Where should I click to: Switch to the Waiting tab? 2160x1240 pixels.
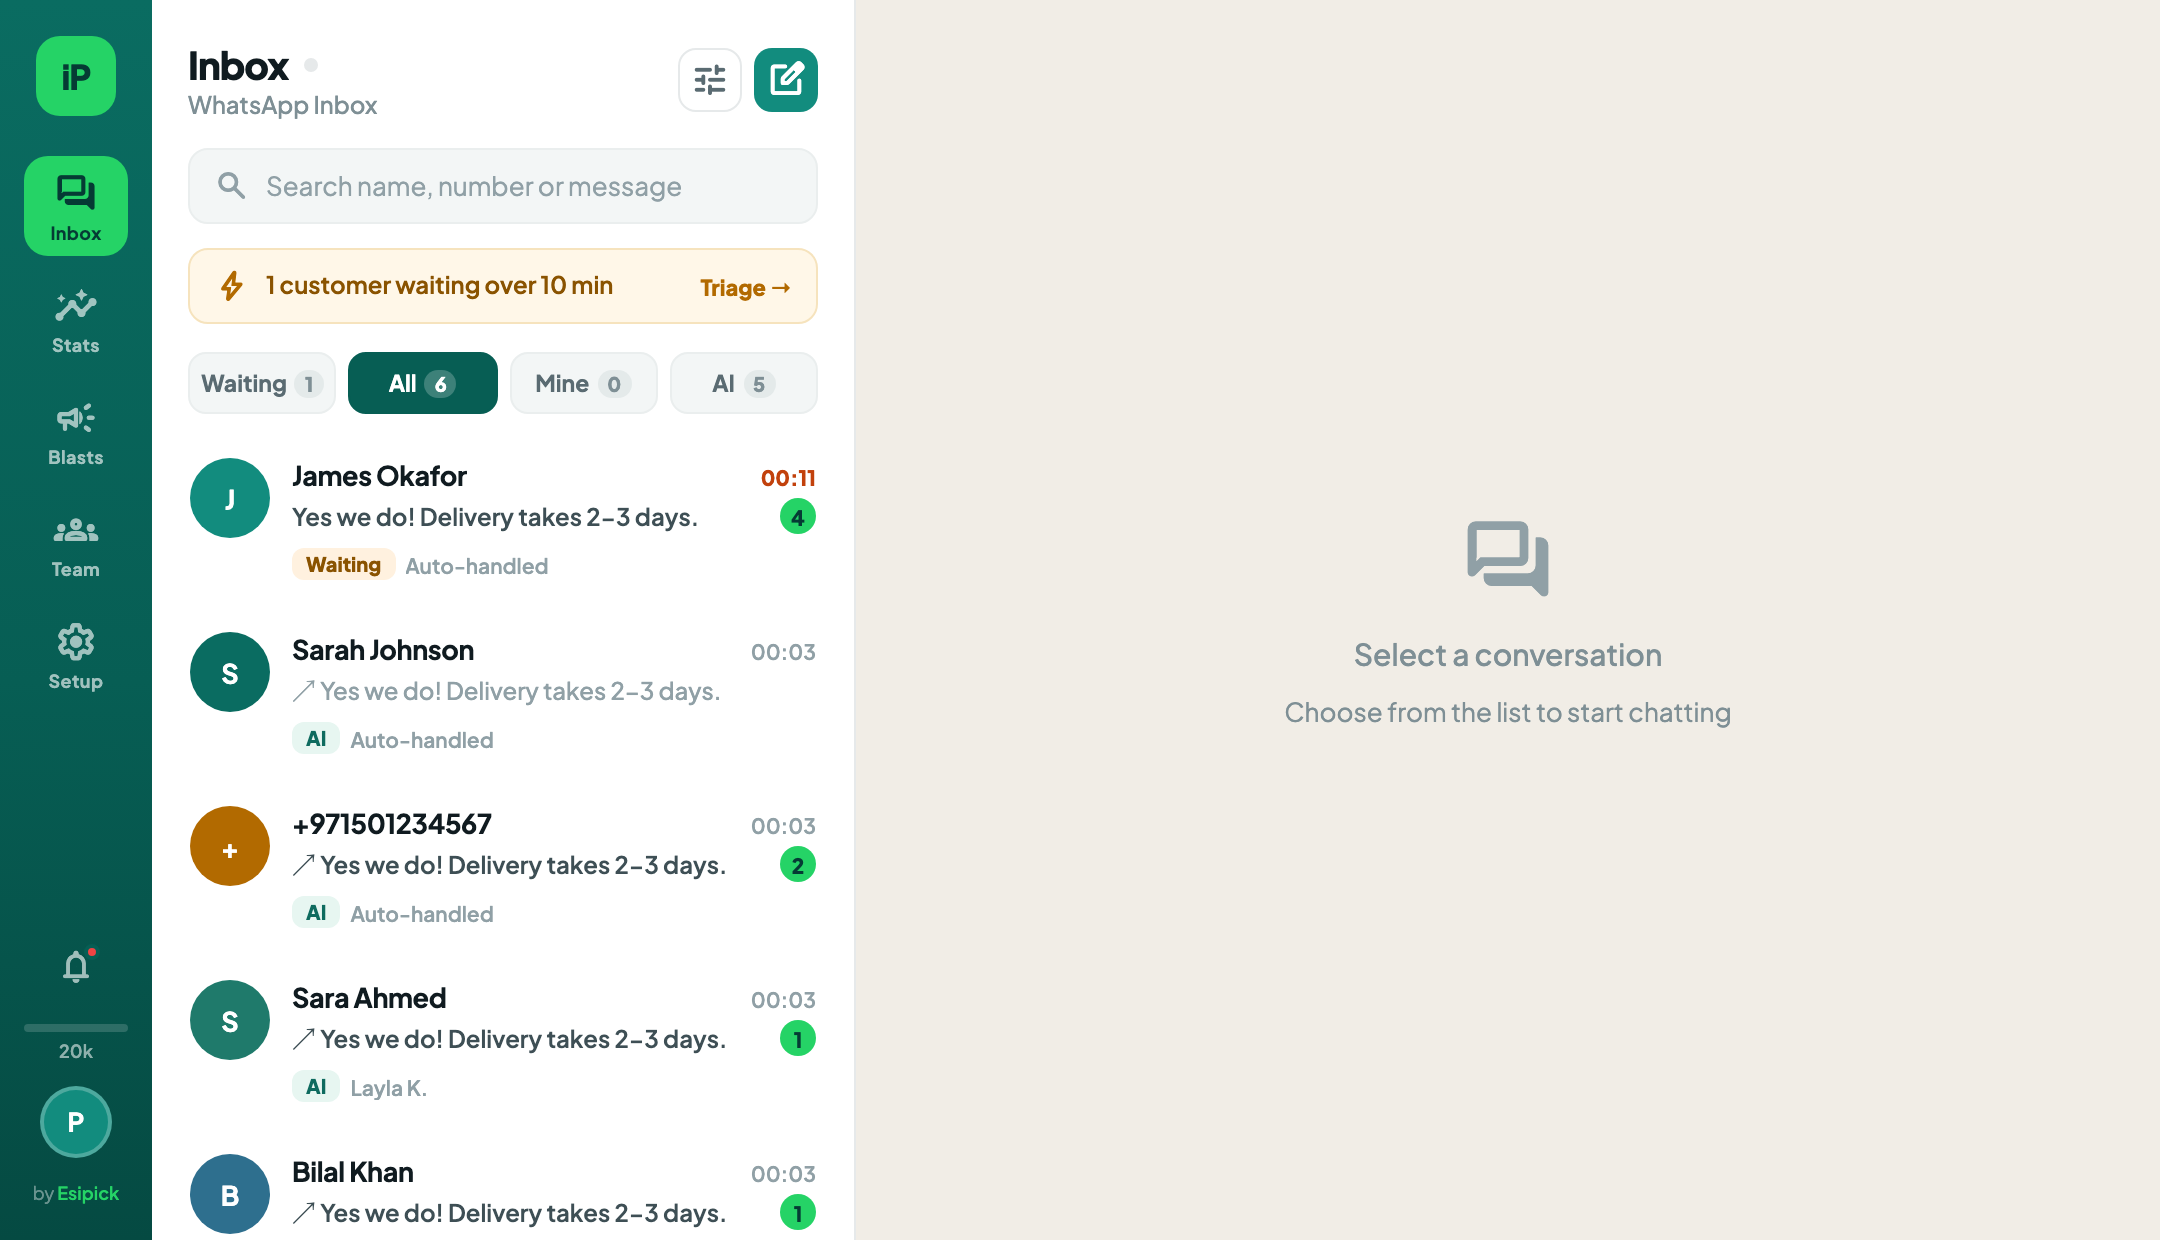[x=262, y=383]
